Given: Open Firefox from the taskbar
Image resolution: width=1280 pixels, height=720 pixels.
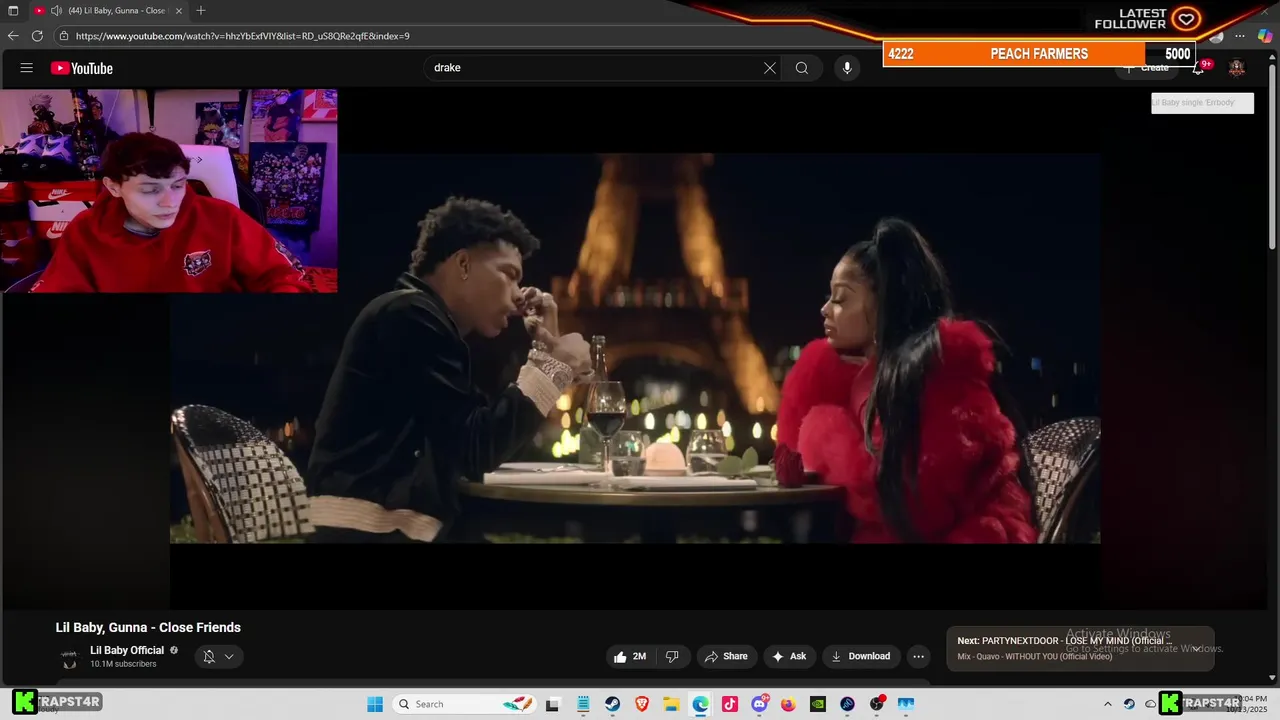Looking at the screenshot, I should (x=788, y=704).
